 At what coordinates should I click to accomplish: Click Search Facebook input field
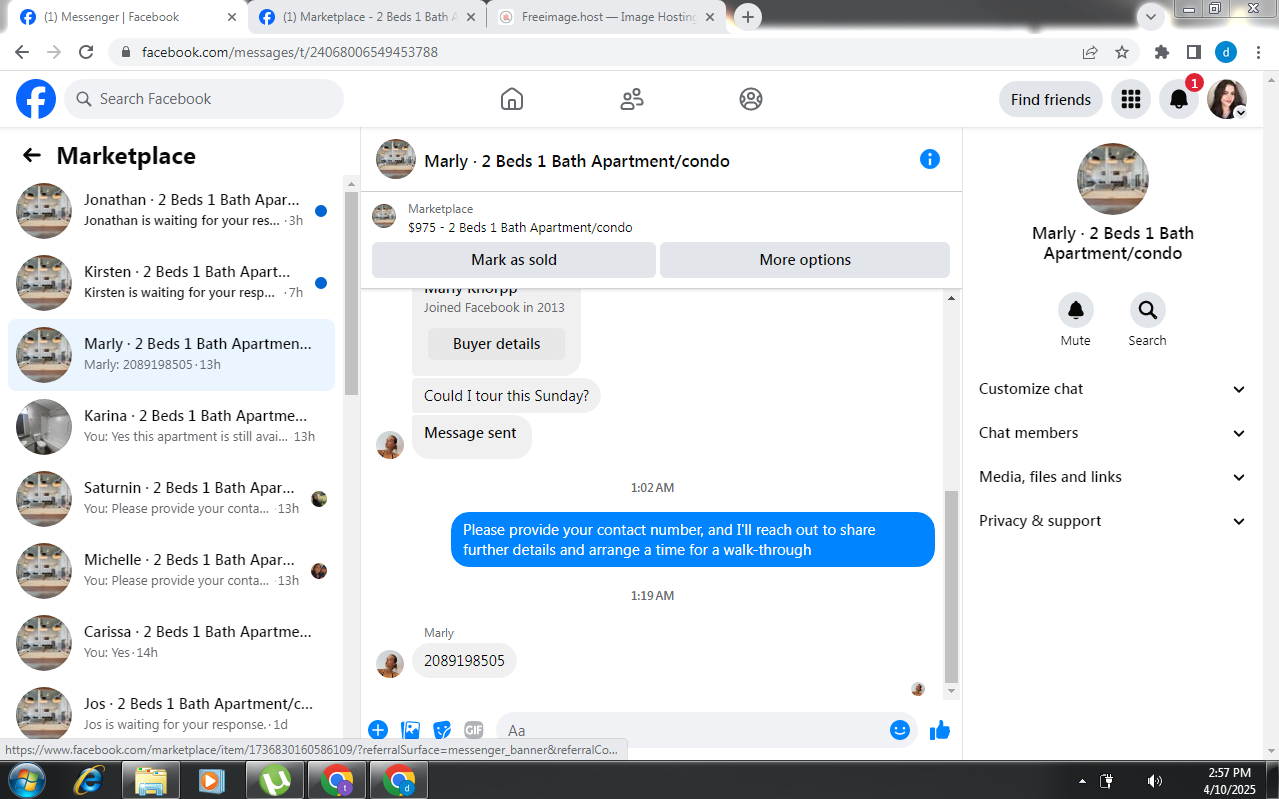click(x=204, y=99)
